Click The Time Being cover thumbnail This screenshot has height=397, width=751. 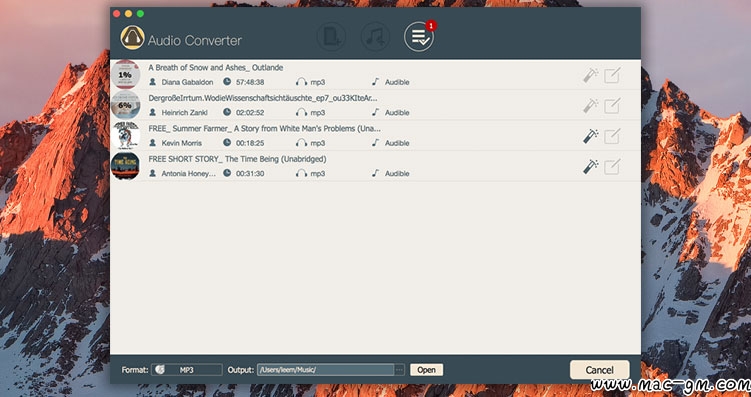pyautogui.click(x=125, y=166)
